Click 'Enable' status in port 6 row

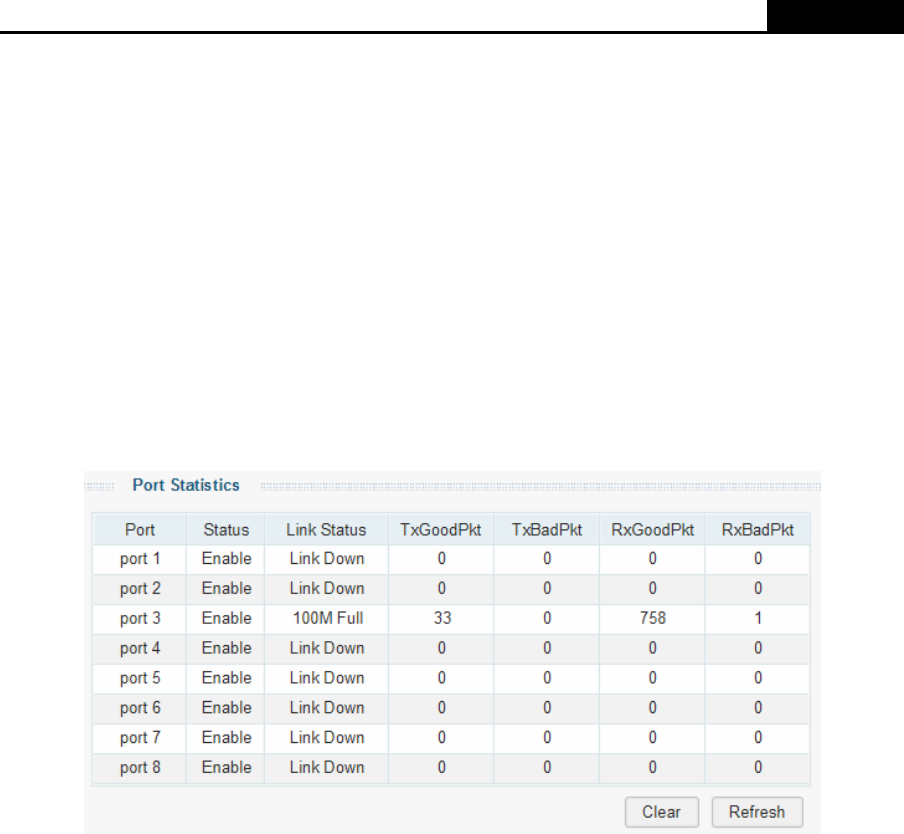[x=226, y=708]
